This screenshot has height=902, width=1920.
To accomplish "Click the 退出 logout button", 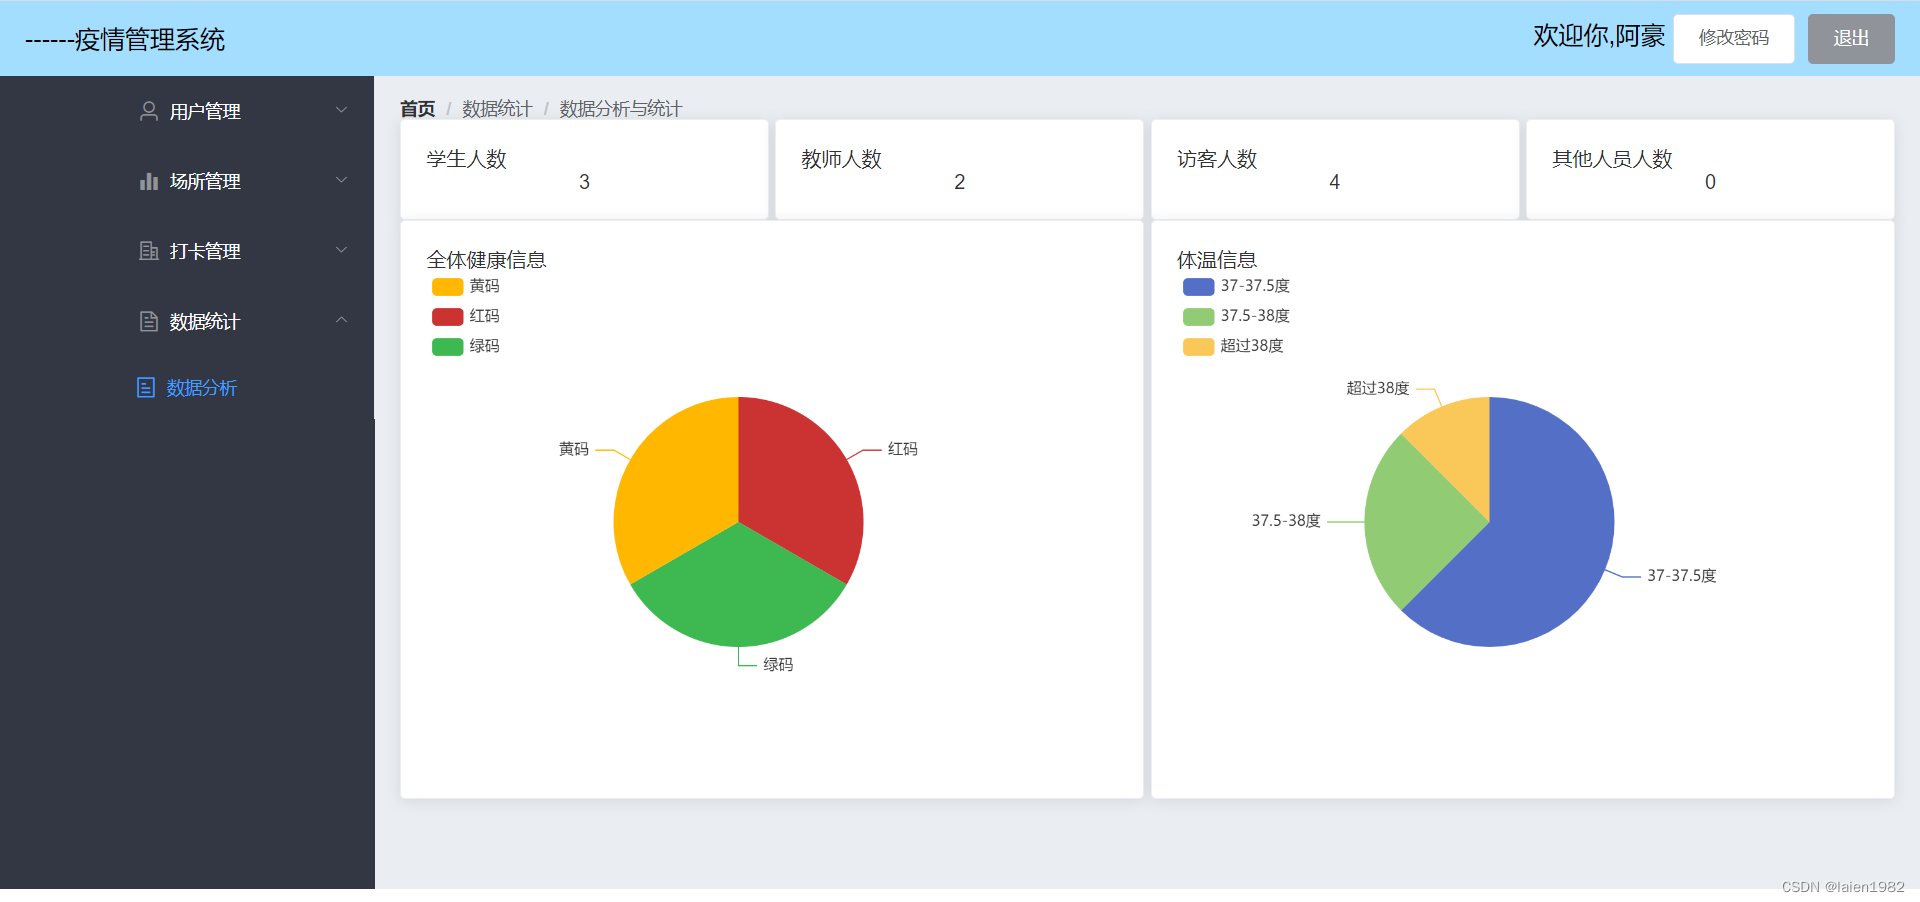I will [1851, 39].
